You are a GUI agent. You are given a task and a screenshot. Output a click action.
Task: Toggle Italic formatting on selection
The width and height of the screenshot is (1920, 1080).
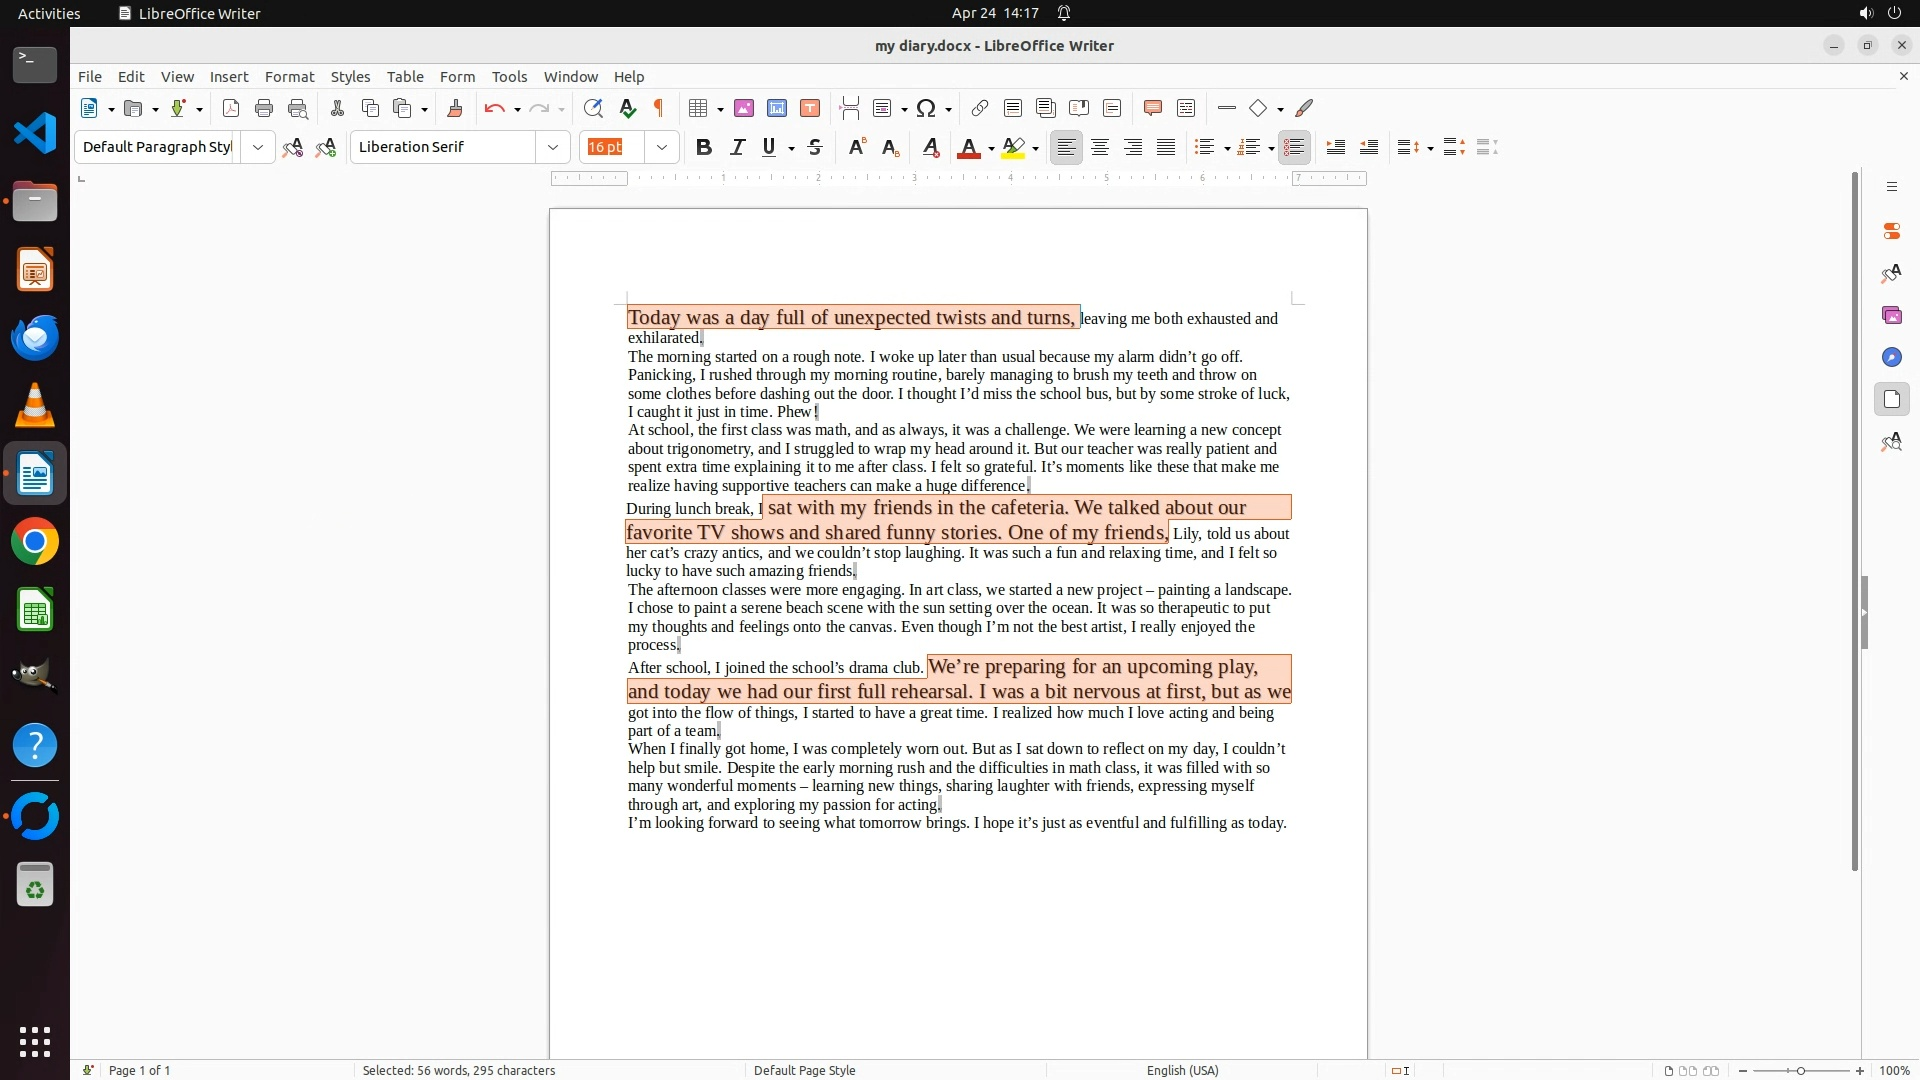(x=738, y=148)
